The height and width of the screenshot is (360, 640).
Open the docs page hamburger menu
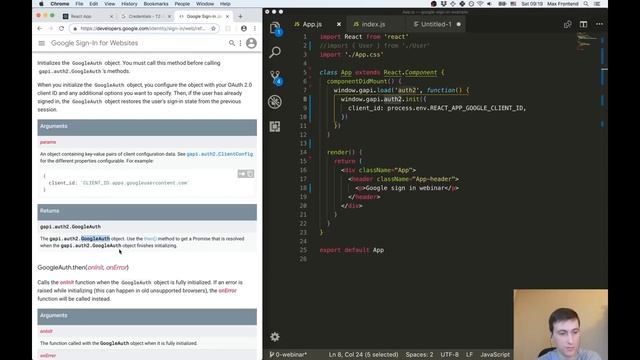[x=42, y=43]
